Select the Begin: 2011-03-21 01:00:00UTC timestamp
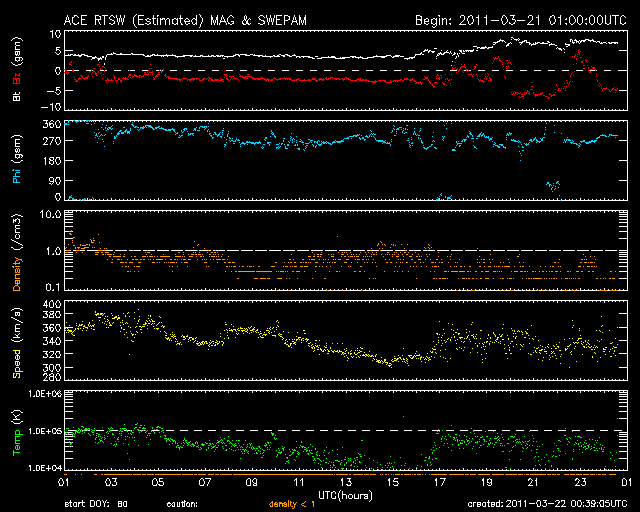This screenshot has width=640, height=512. tap(521, 20)
